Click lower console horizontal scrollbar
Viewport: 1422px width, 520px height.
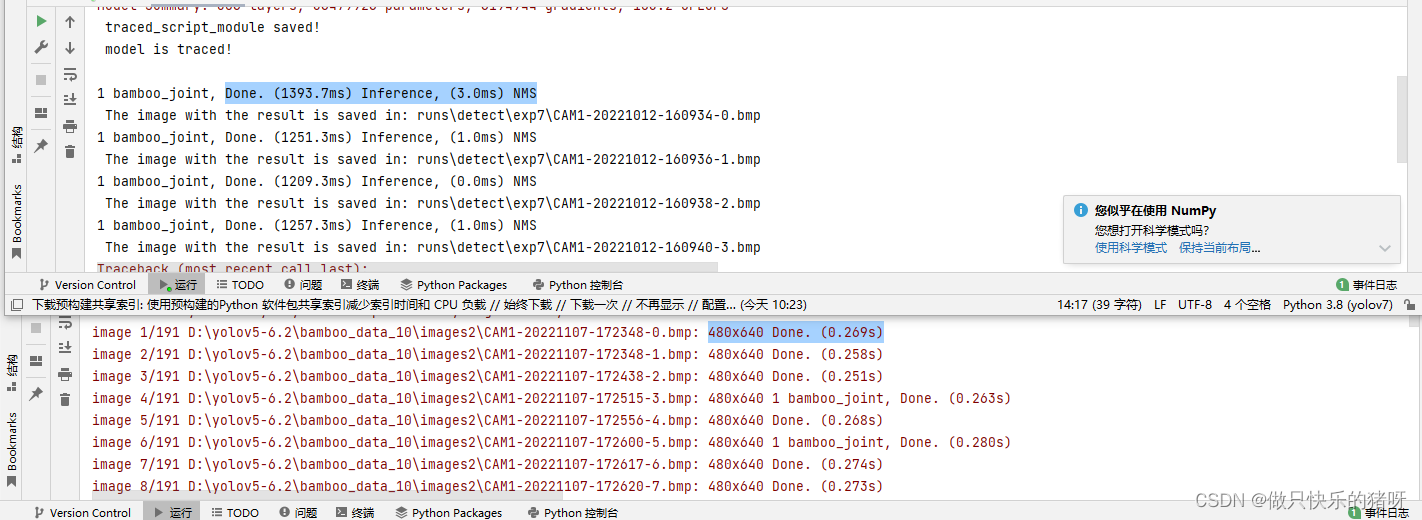[x=327, y=494]
